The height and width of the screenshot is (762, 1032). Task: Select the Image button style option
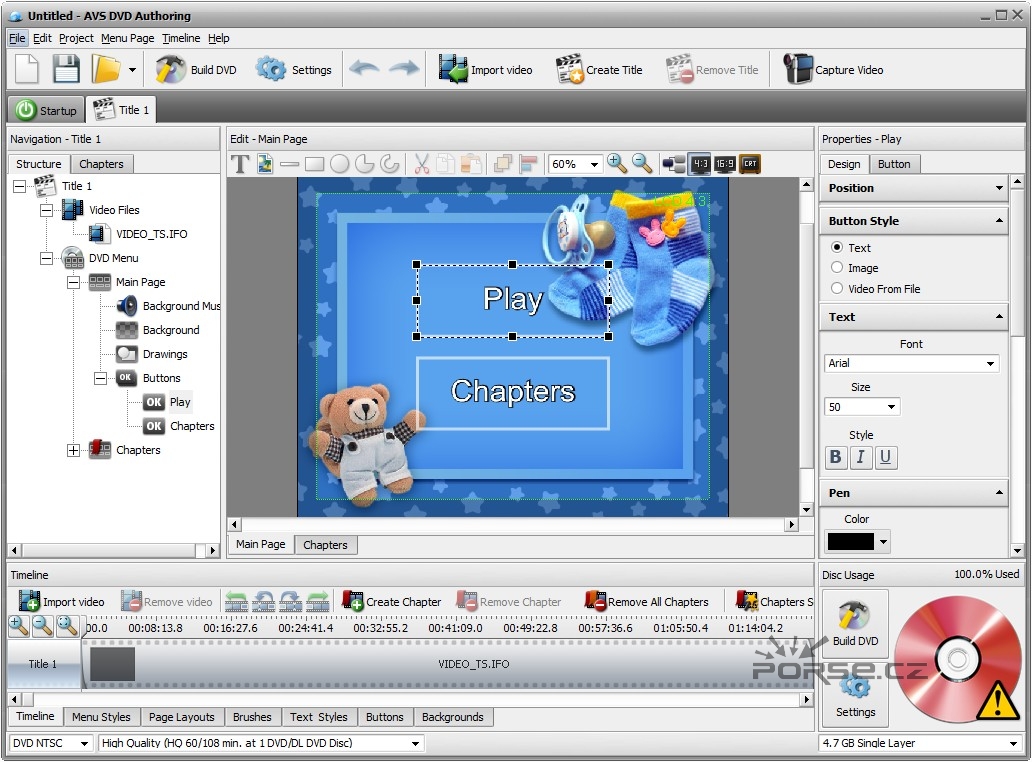[x=837, y=268]
